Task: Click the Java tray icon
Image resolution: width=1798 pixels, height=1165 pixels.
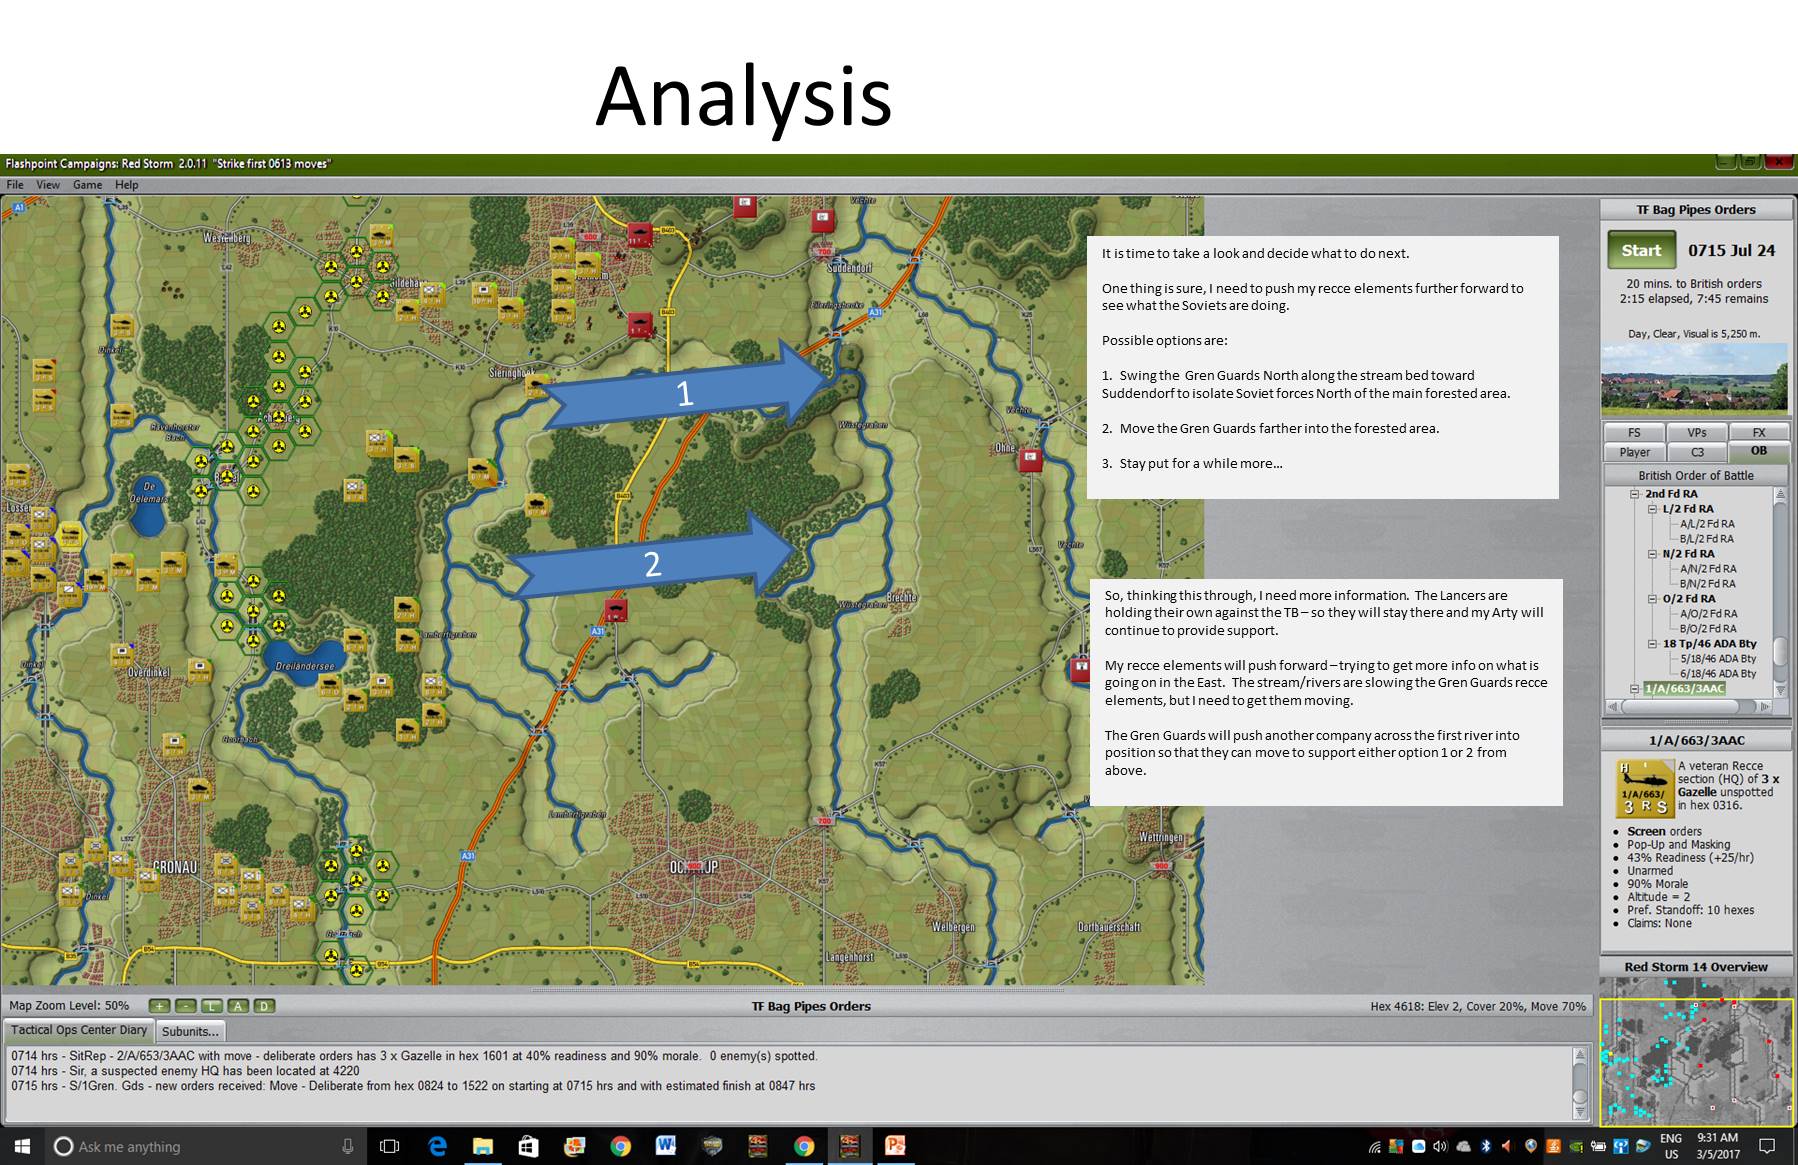Action: click(x=1553, y=1146)
